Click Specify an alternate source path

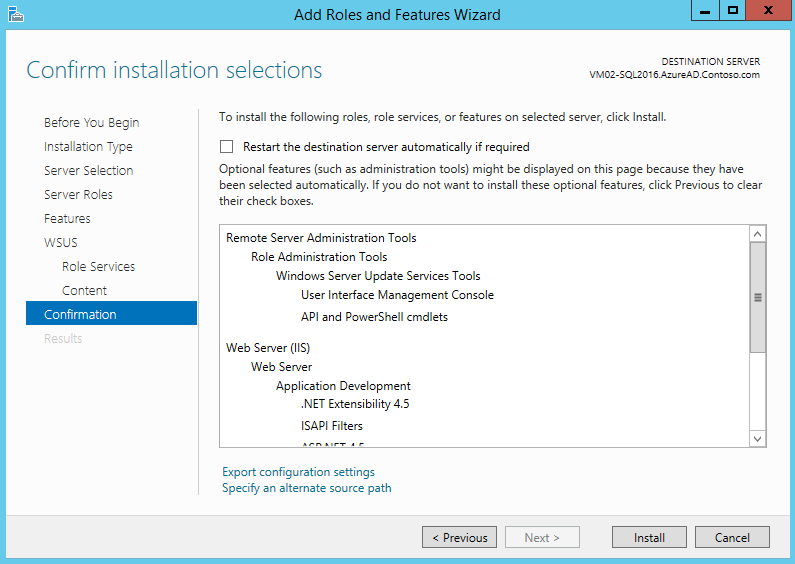tap(307, 488)
